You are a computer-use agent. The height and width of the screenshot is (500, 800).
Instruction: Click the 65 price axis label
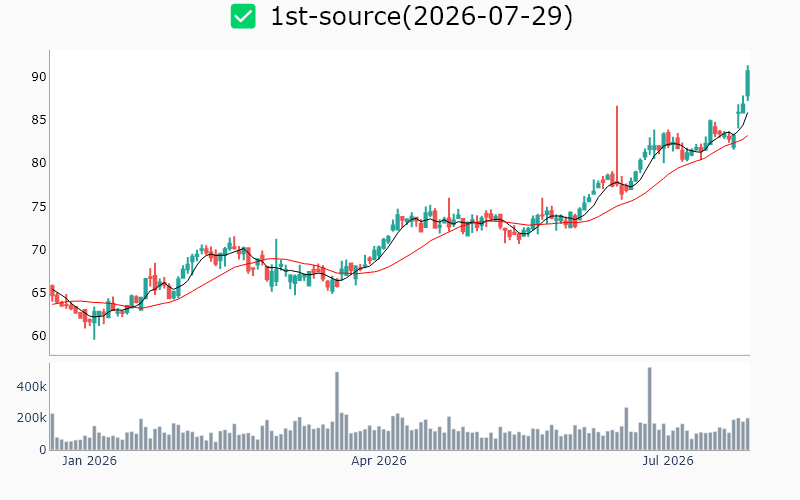coord(39,293)
